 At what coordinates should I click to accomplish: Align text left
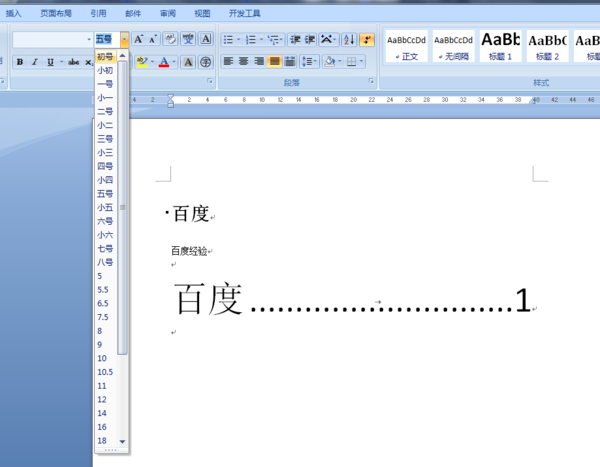pyautogui.click(x=228, y=61)
